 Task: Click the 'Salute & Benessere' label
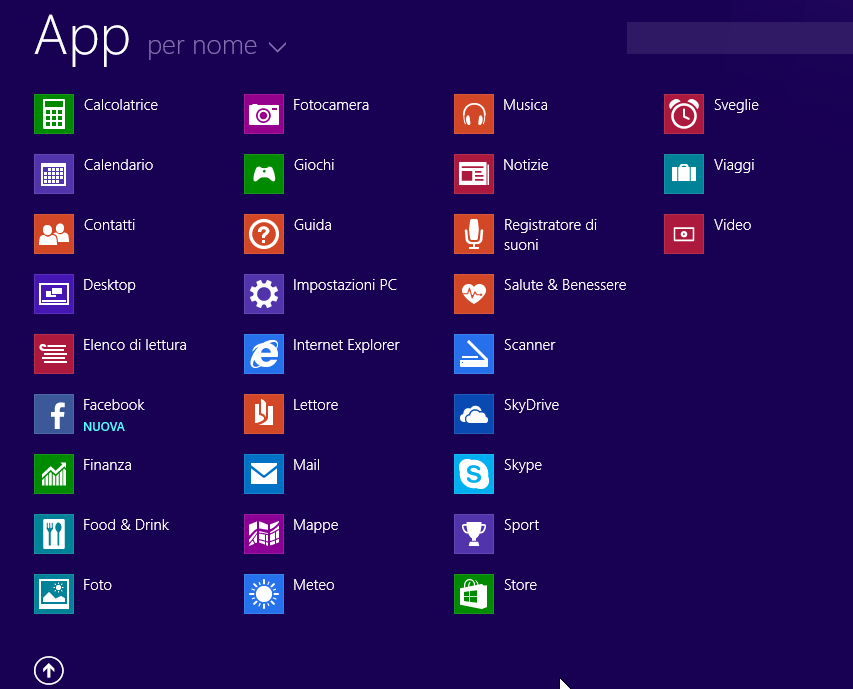point(565,285)
